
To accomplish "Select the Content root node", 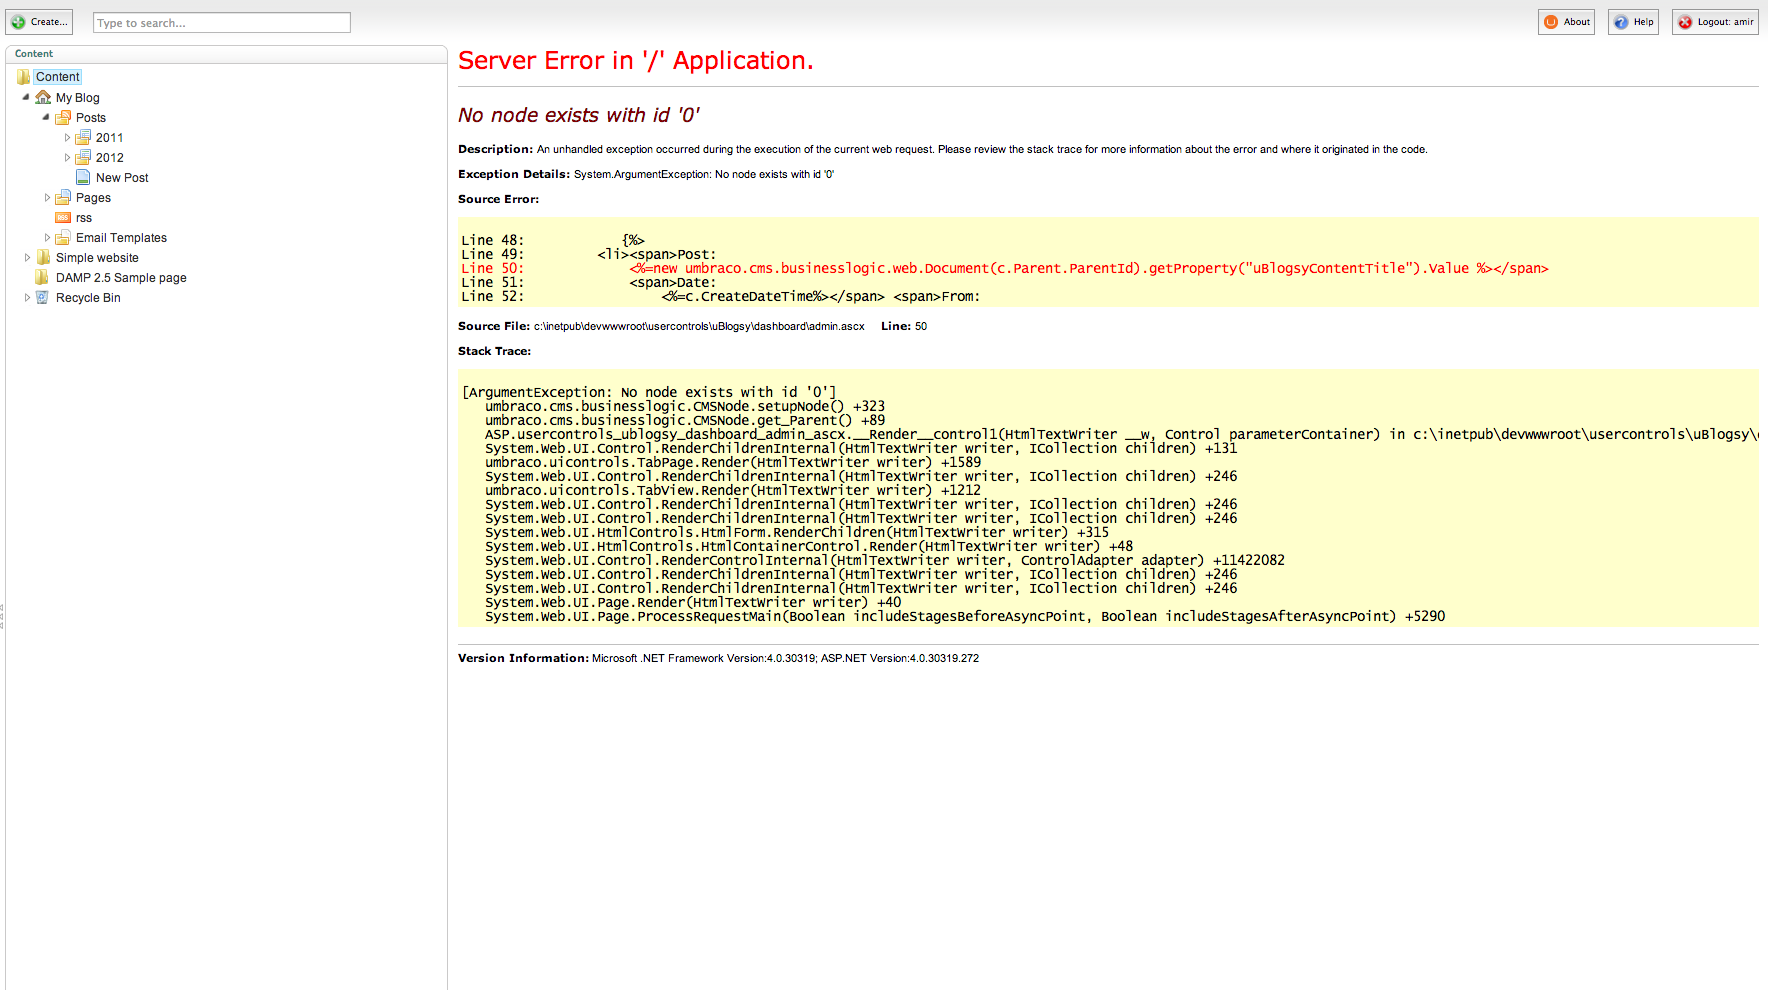I will click(58, 77).
